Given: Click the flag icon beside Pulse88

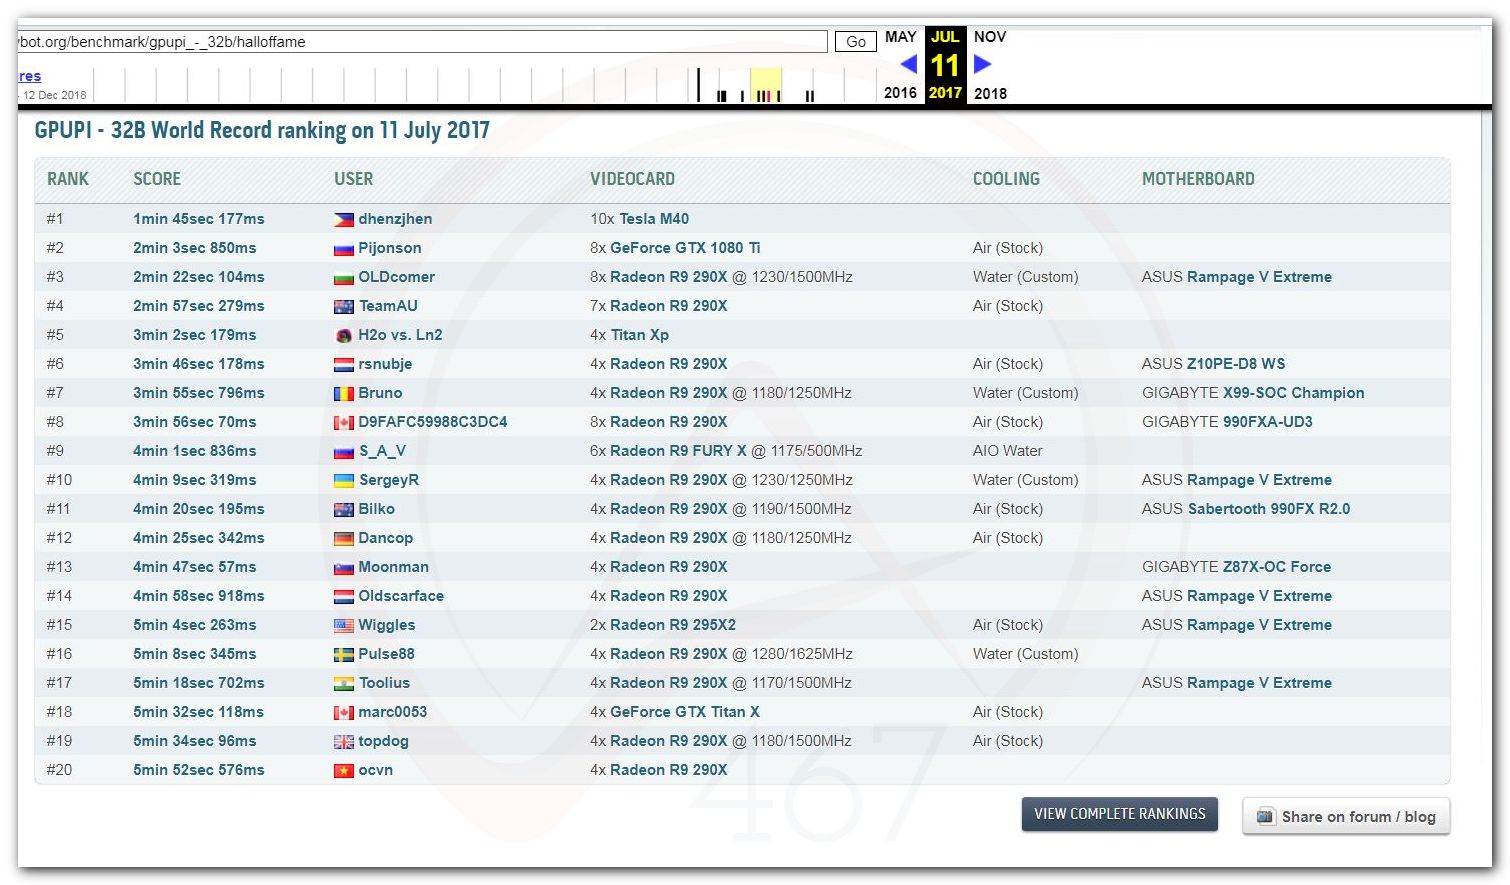Looking at the screenshot, I should 343,654.
